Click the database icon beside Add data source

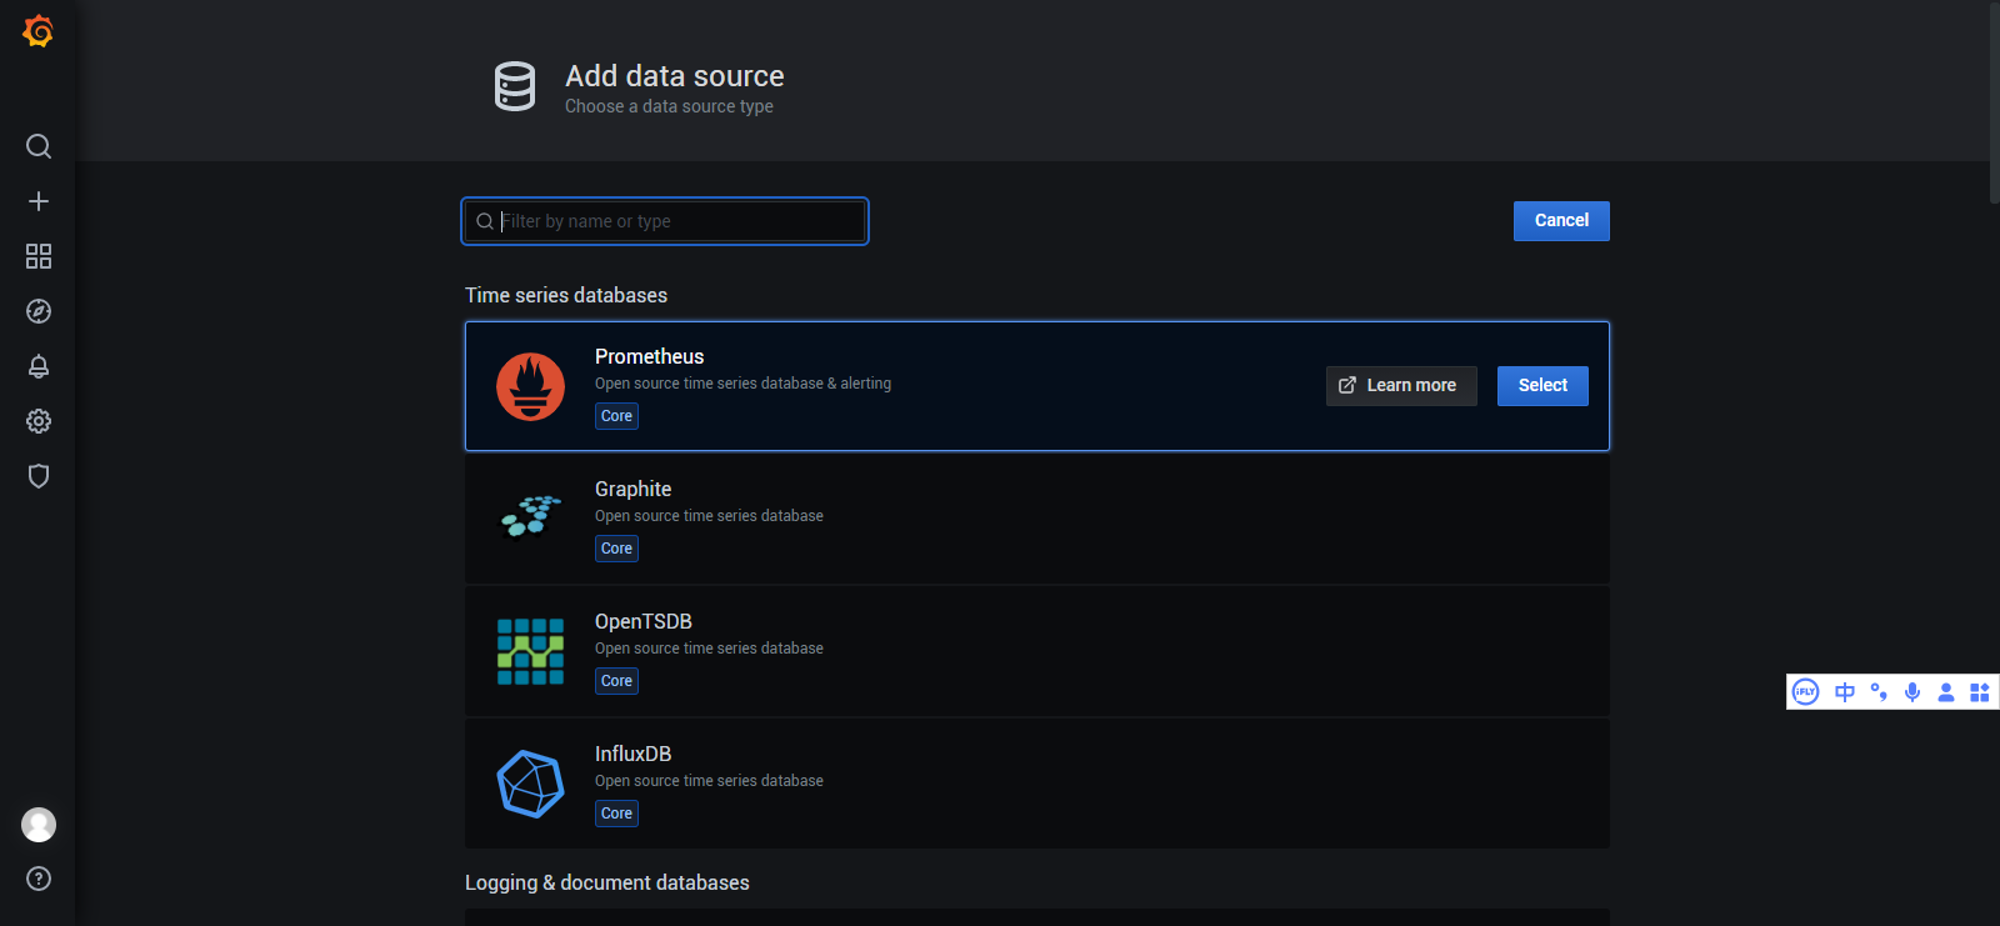pos(515,87)
